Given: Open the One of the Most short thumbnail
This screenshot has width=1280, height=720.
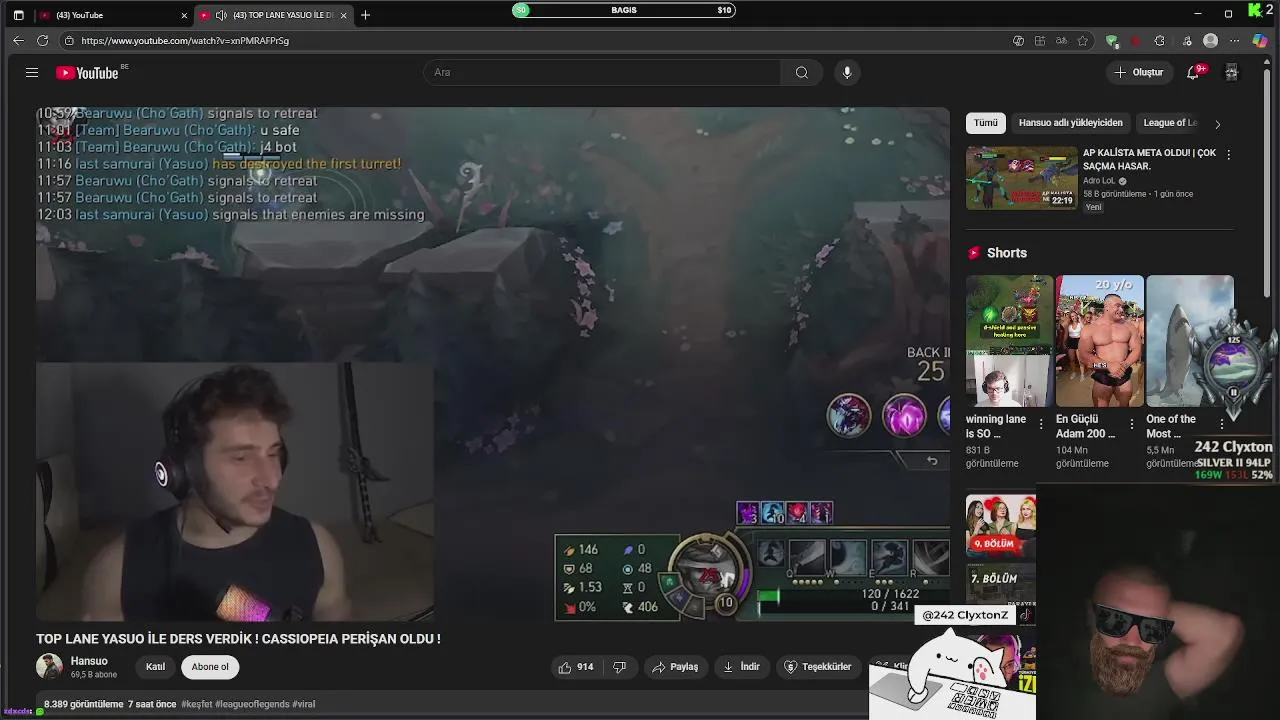Looking at the screenshot, I should tap(1189, 341).
